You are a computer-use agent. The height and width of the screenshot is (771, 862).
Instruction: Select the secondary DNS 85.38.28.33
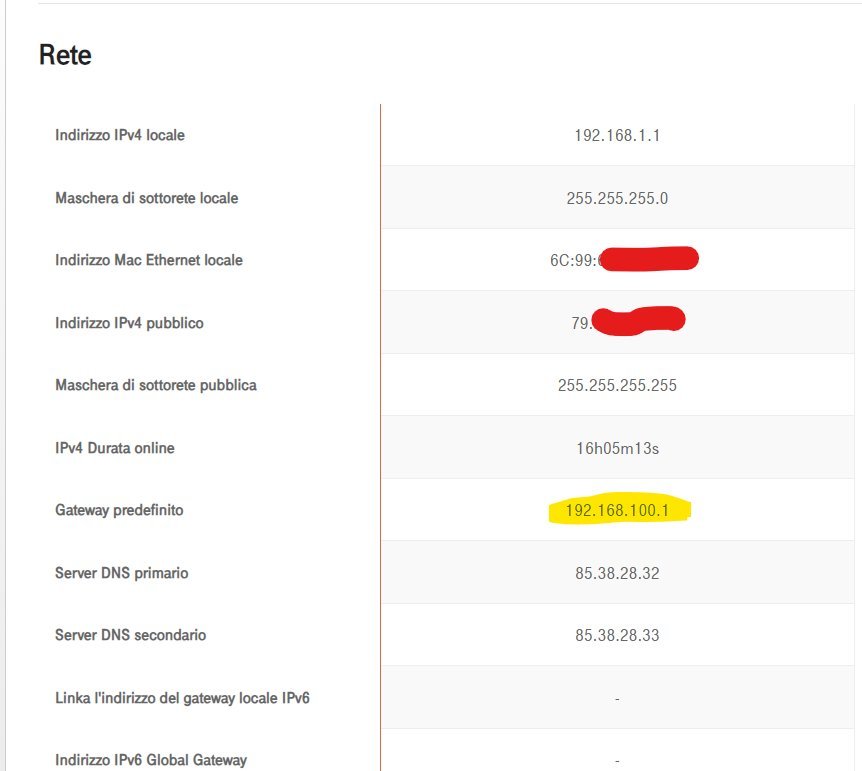pos(617,635)
